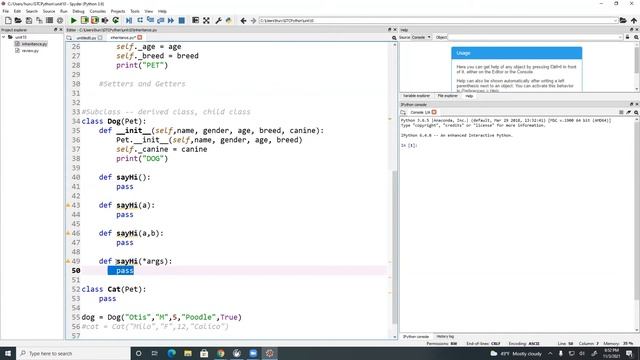Open the Edit menu
This screenshot has width=640, height=360.
click(x=17, y=11)
